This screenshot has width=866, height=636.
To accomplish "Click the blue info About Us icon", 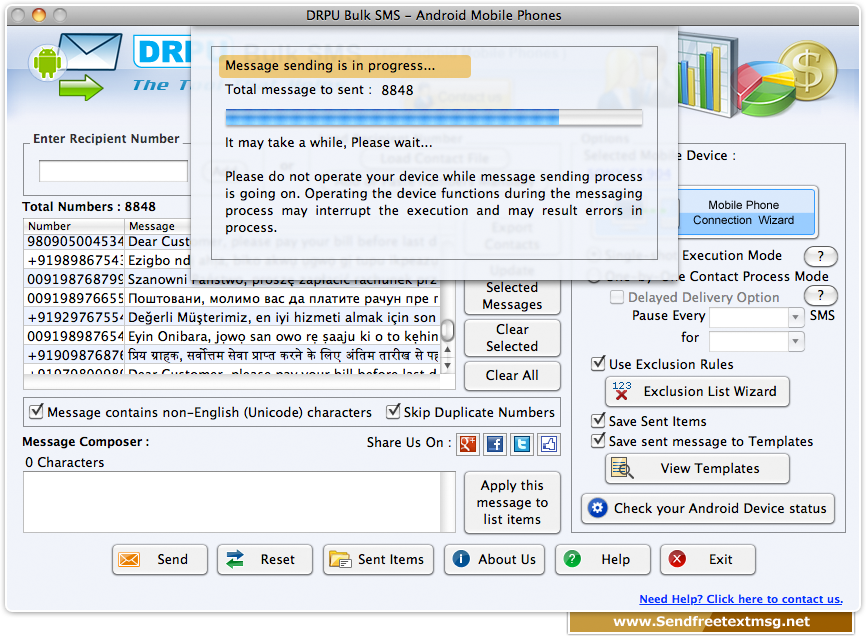I will click(461, 559).
